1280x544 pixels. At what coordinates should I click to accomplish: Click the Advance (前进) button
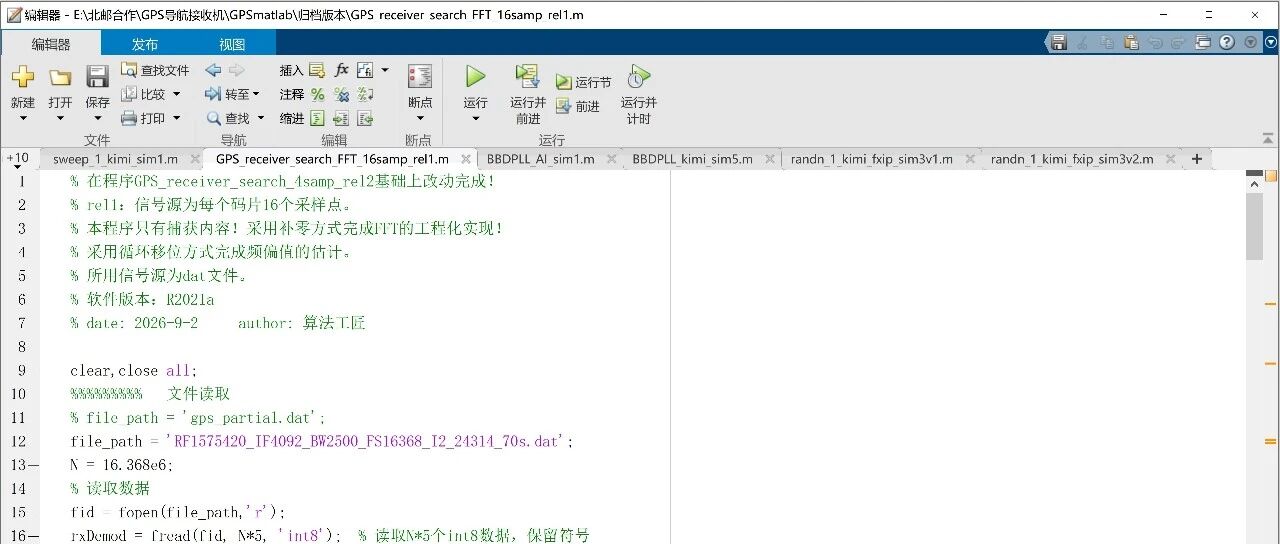[578, 106]
